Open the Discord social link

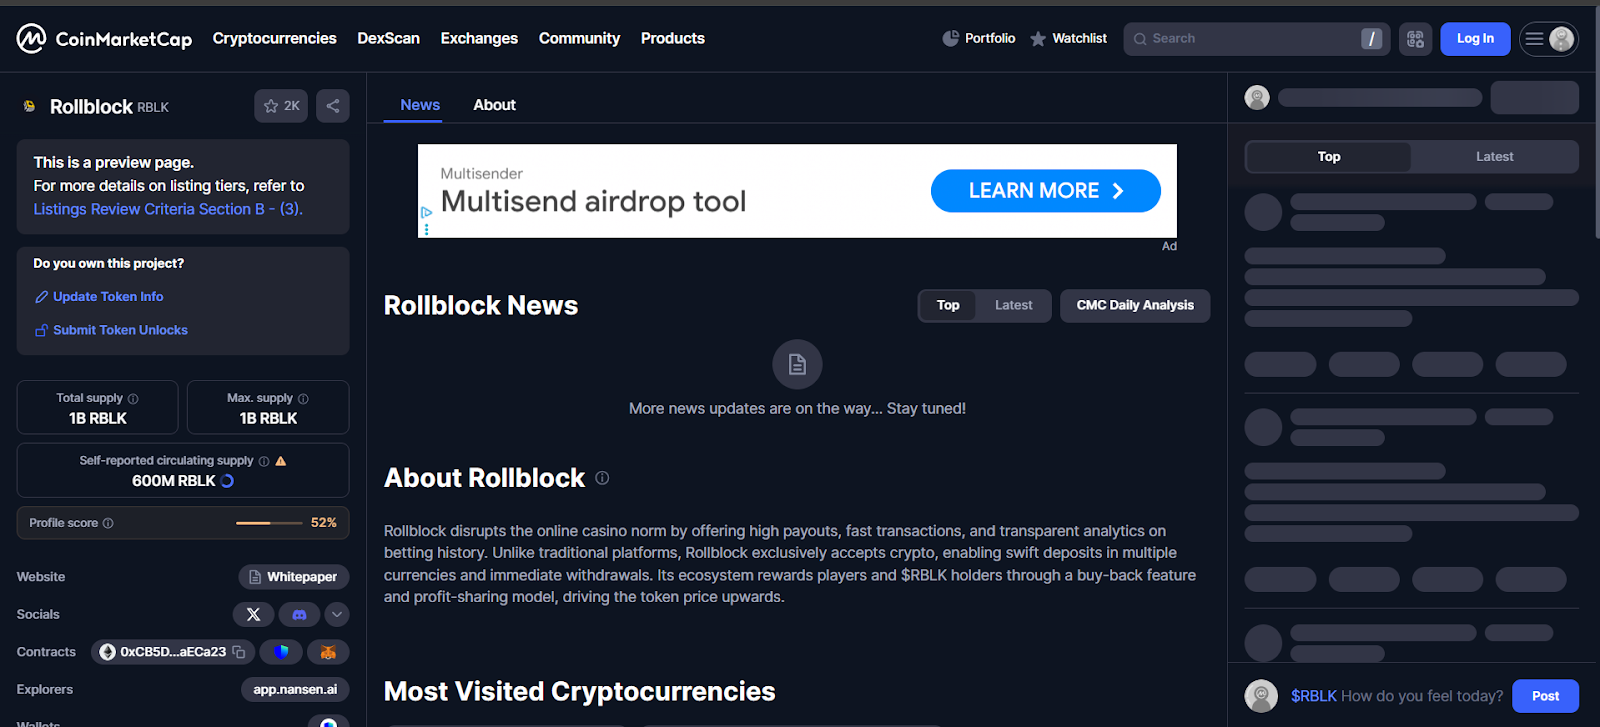[x=299, y=615]
